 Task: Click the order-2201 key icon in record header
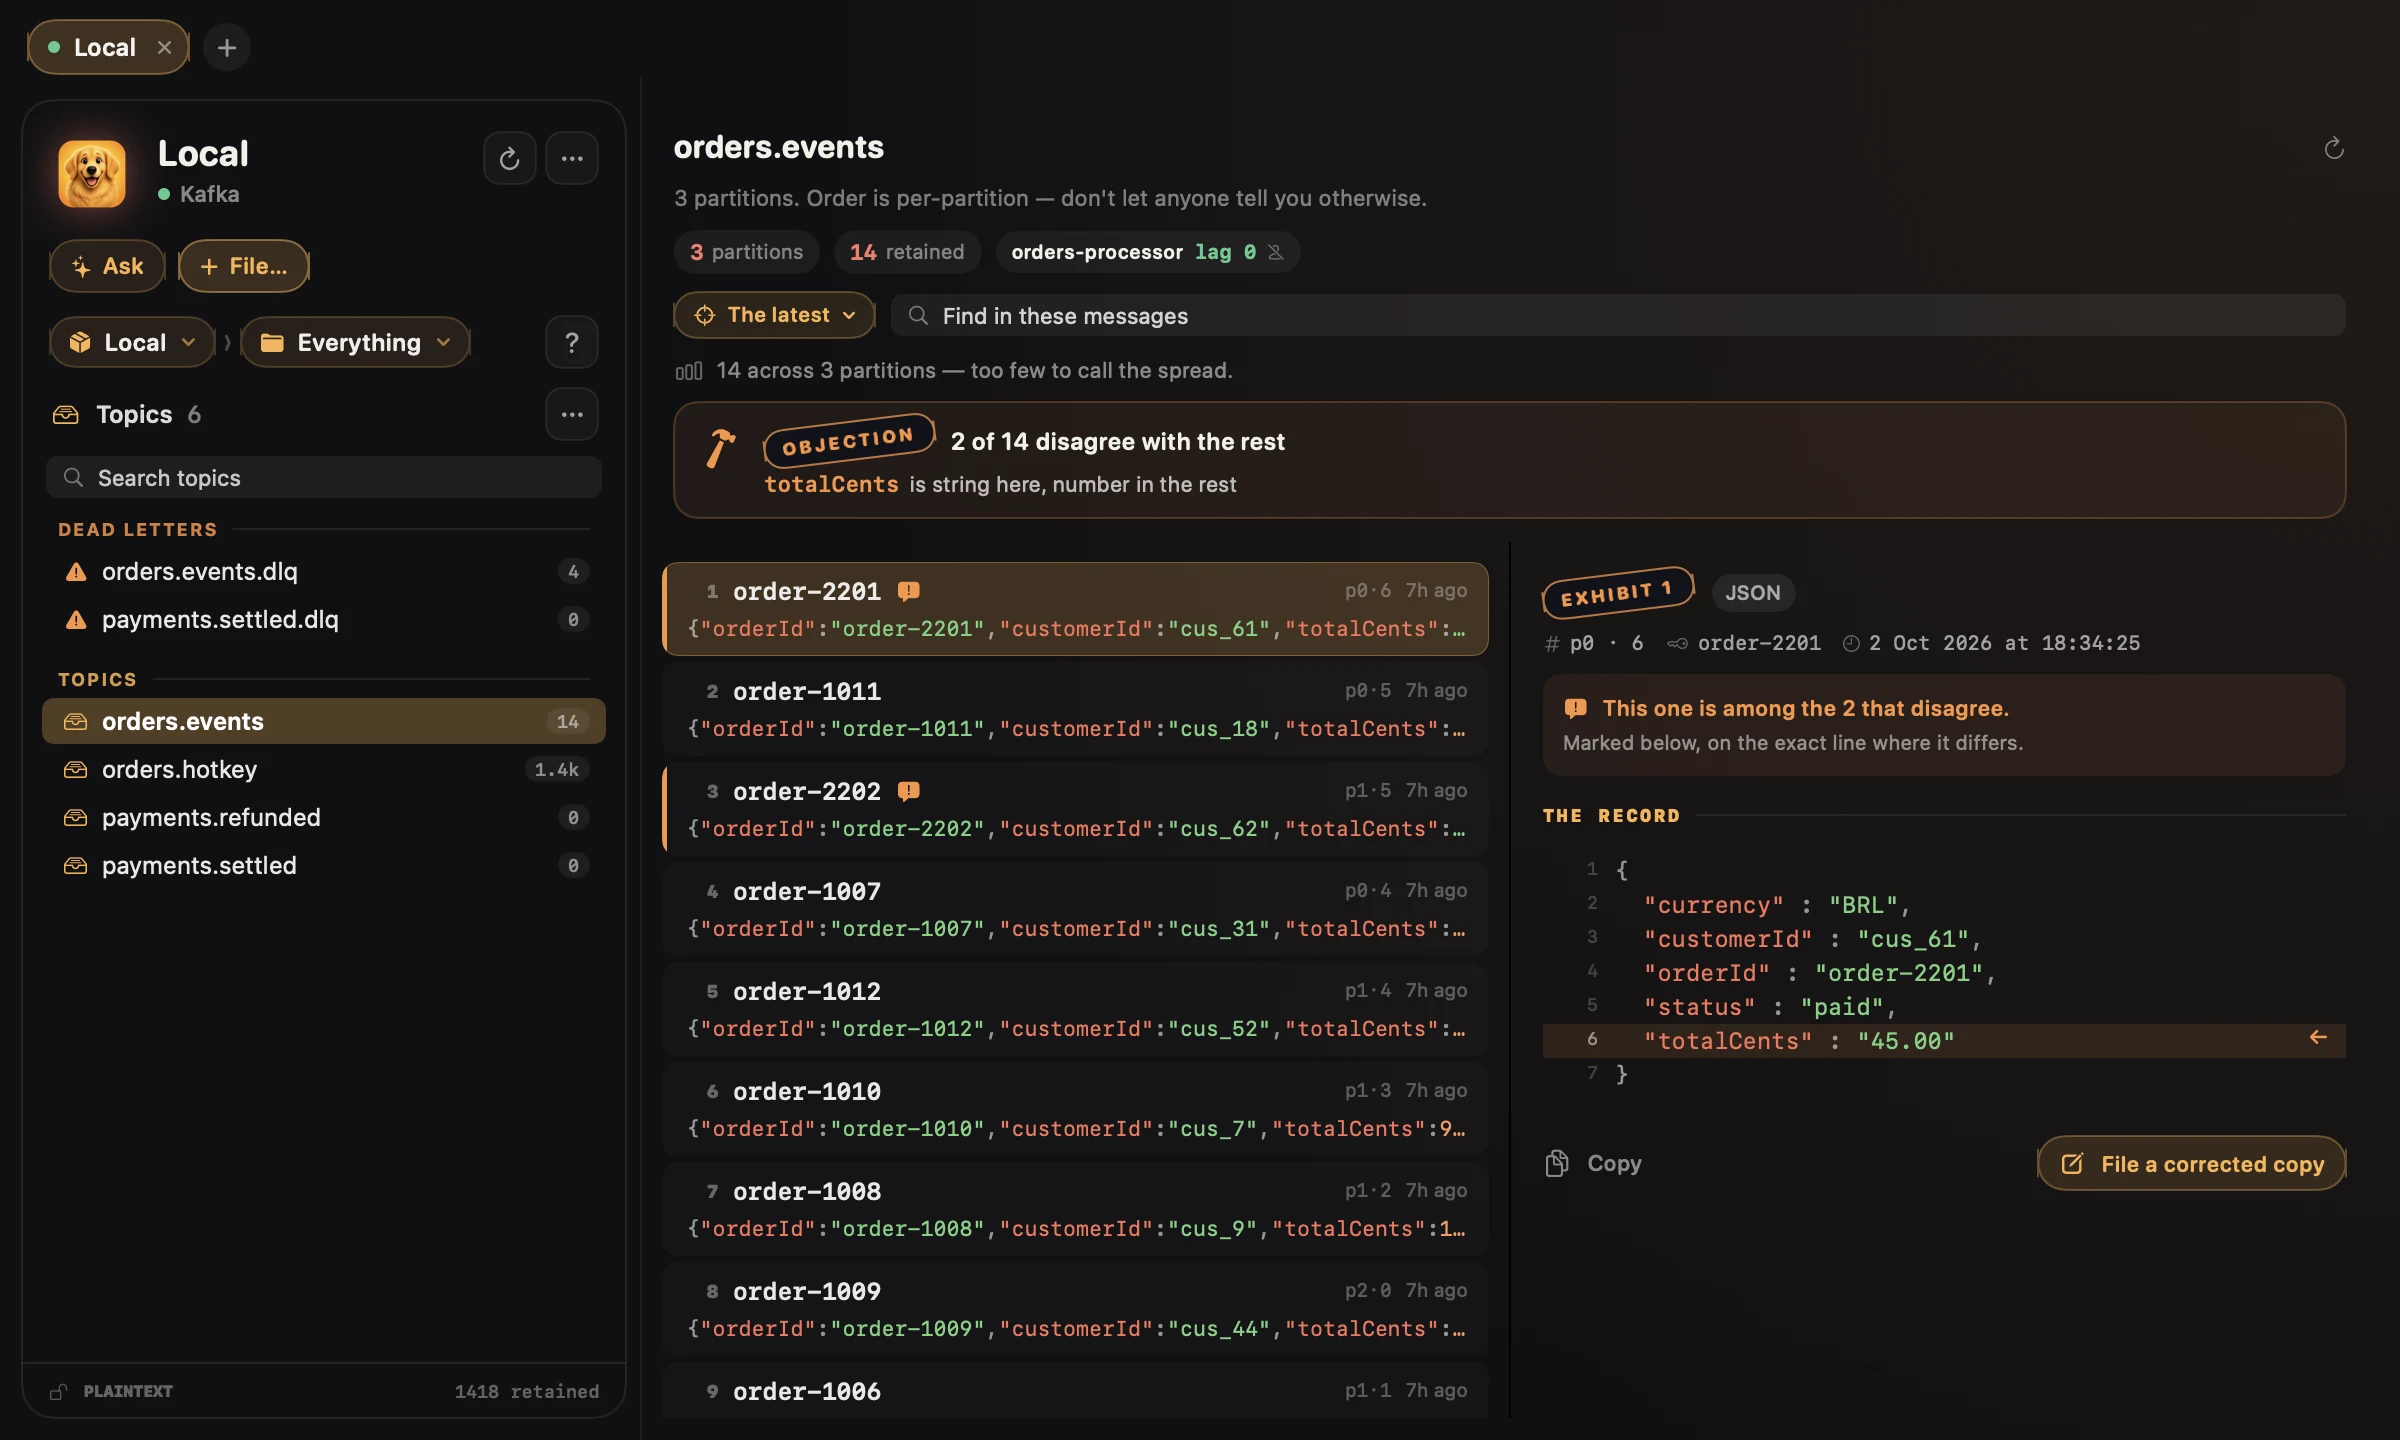(x=1677, y=644)
